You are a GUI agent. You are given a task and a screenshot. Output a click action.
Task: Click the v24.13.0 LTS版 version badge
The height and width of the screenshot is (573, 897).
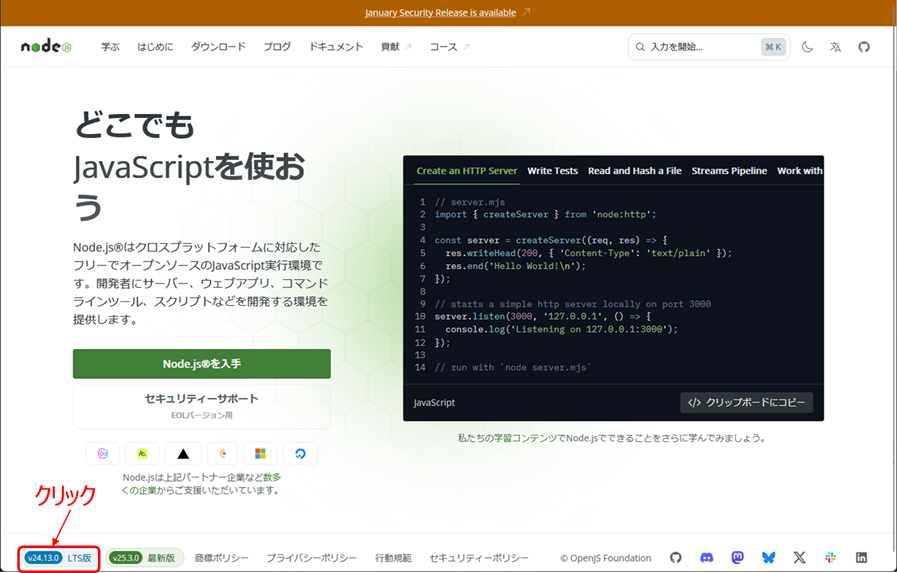pos(59,558)
